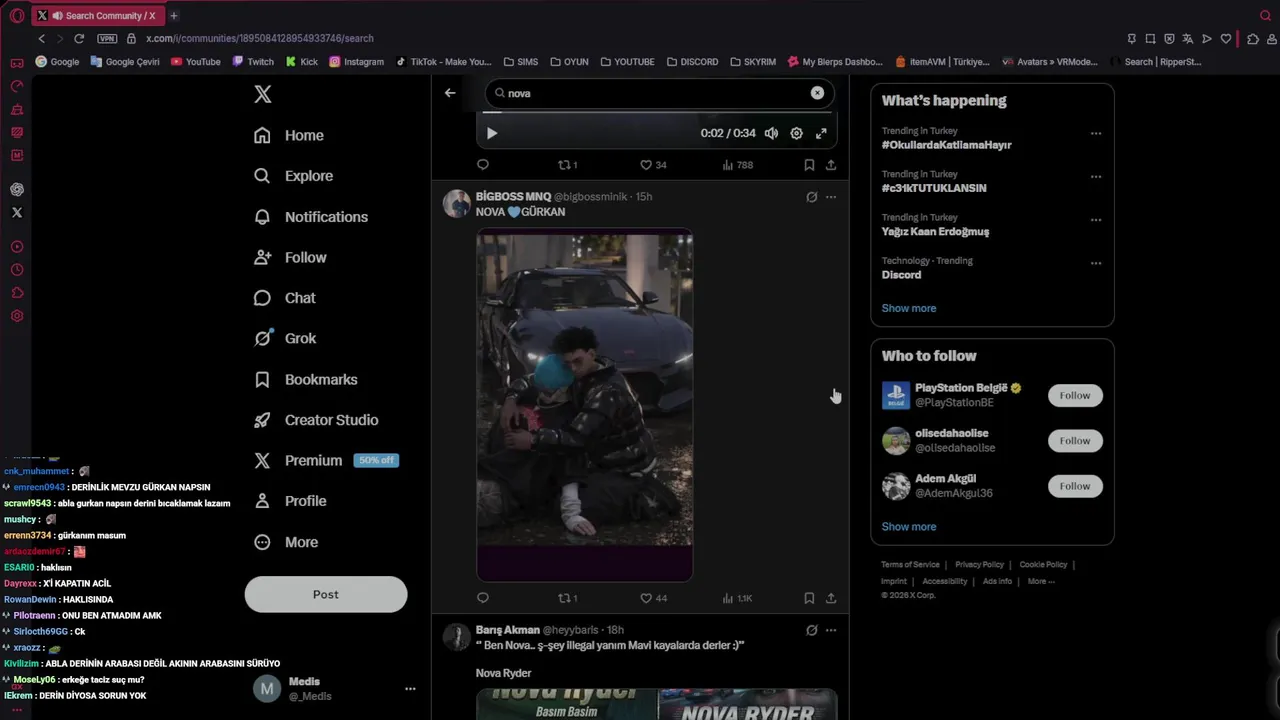Screen dimensions: 1280x720
Task: Open trend #OkullardaKatliamaHayır
Action: [x=946, y=145]
